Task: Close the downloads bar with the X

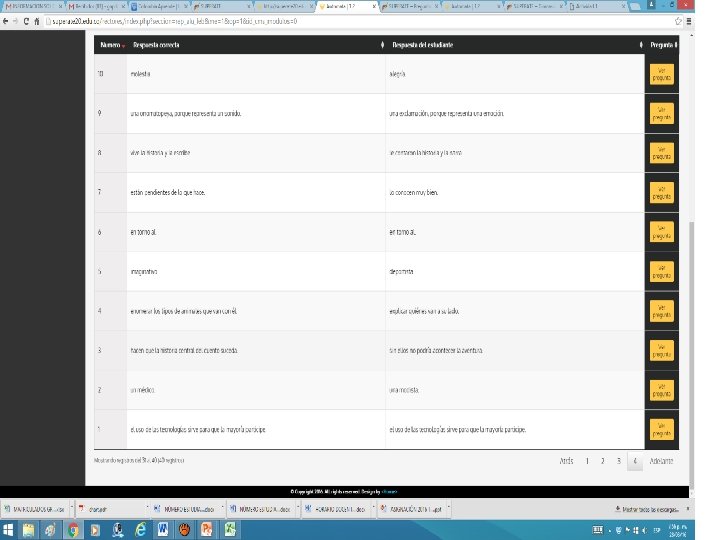Action: [687, 509]
